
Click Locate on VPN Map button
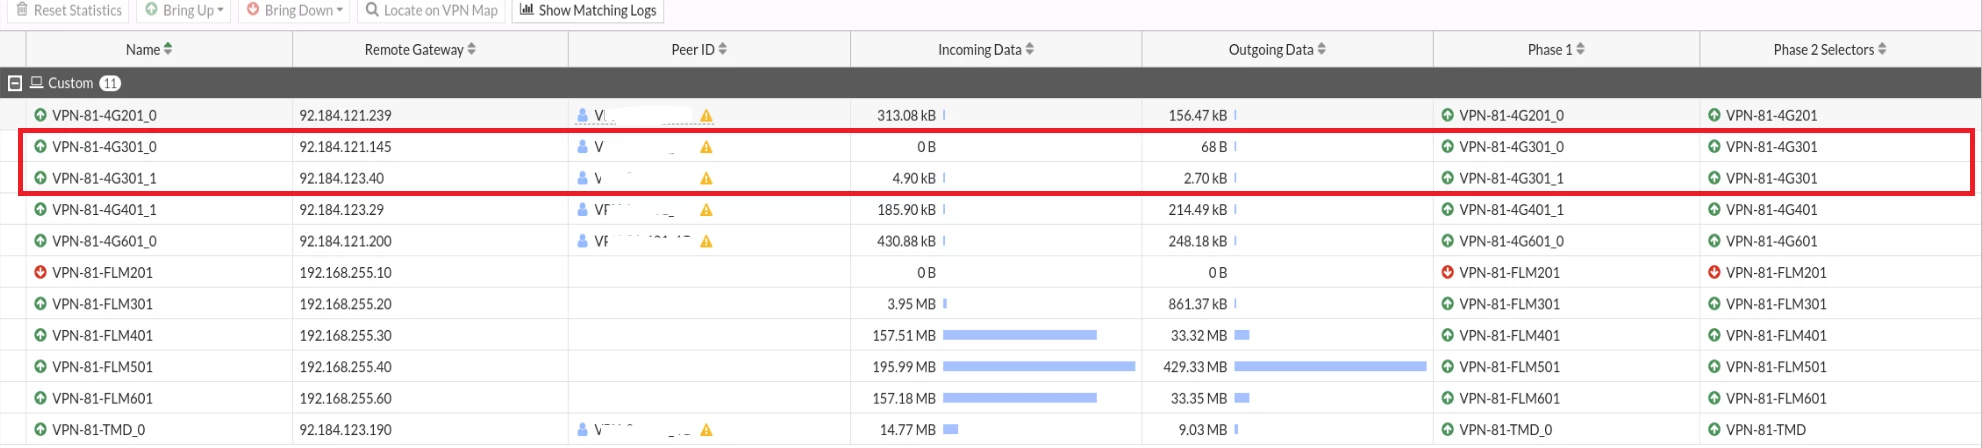pos(431,10)
